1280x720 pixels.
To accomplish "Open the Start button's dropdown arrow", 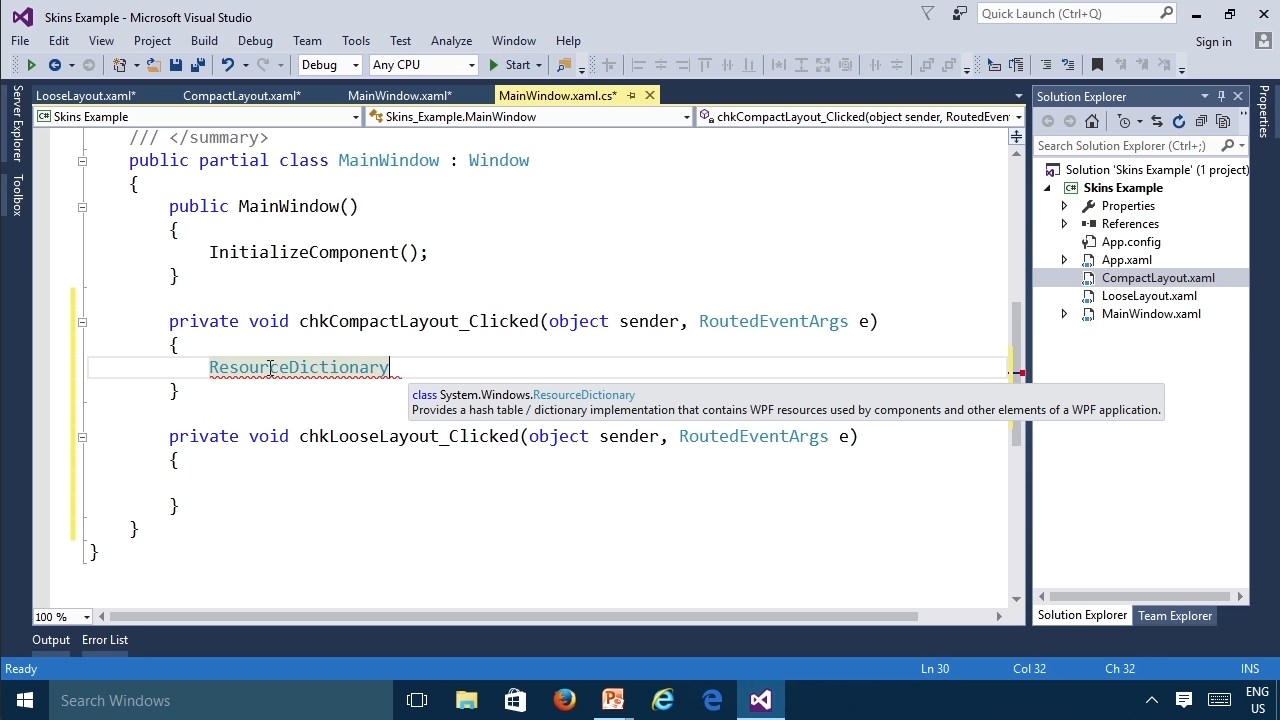I will pyautogui.click(x=538, y=65).
